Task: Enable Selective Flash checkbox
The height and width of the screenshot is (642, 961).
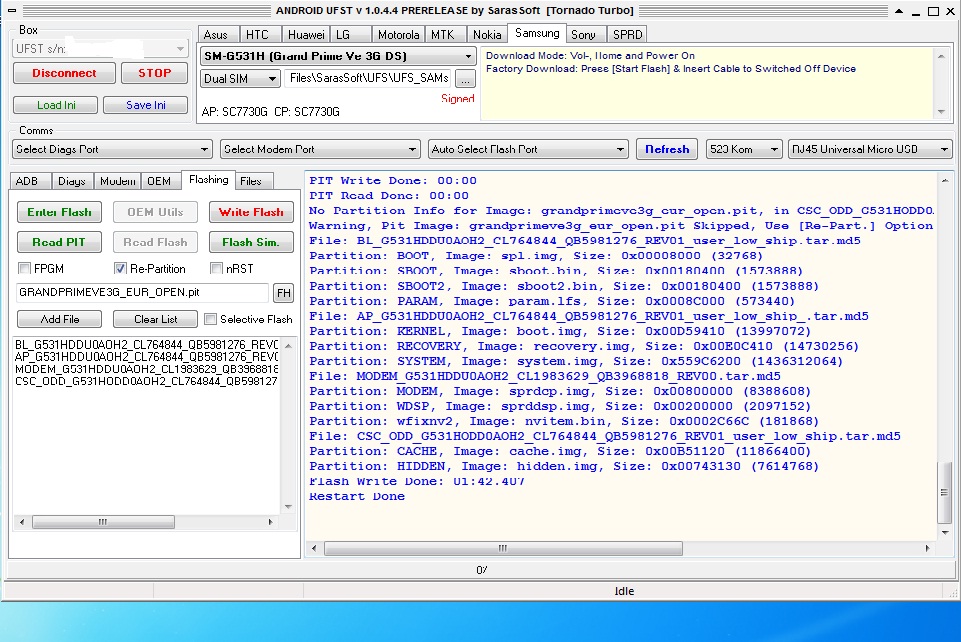Action: (210, 319)
